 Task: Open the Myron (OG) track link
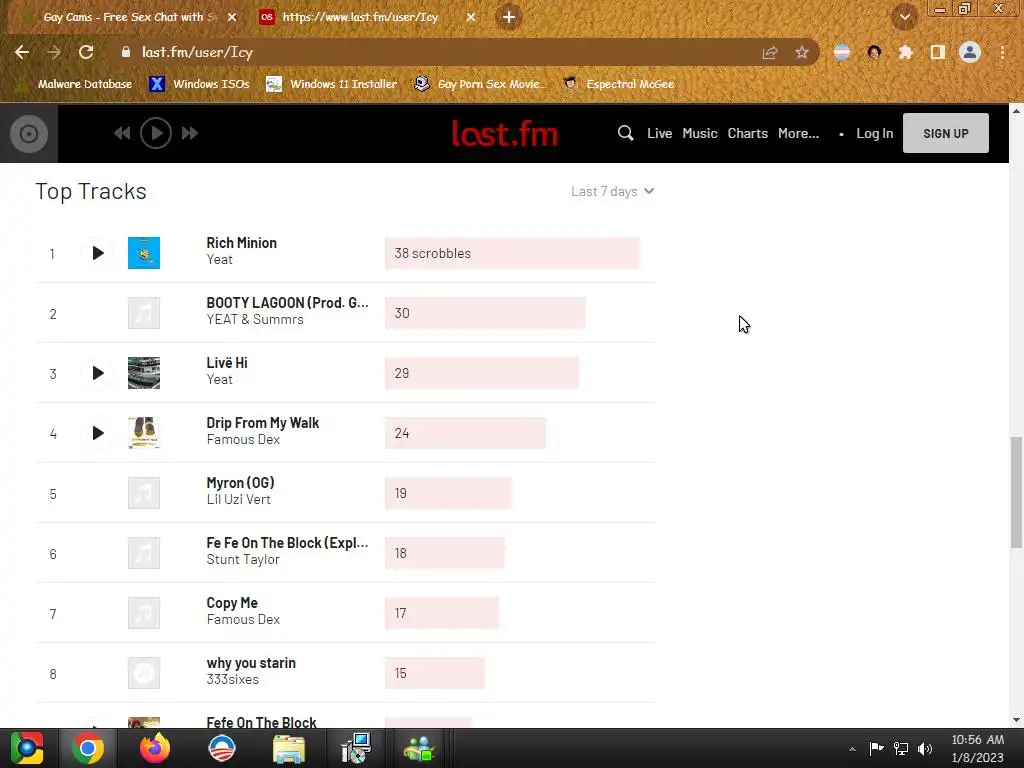click(x=240, y=483)
